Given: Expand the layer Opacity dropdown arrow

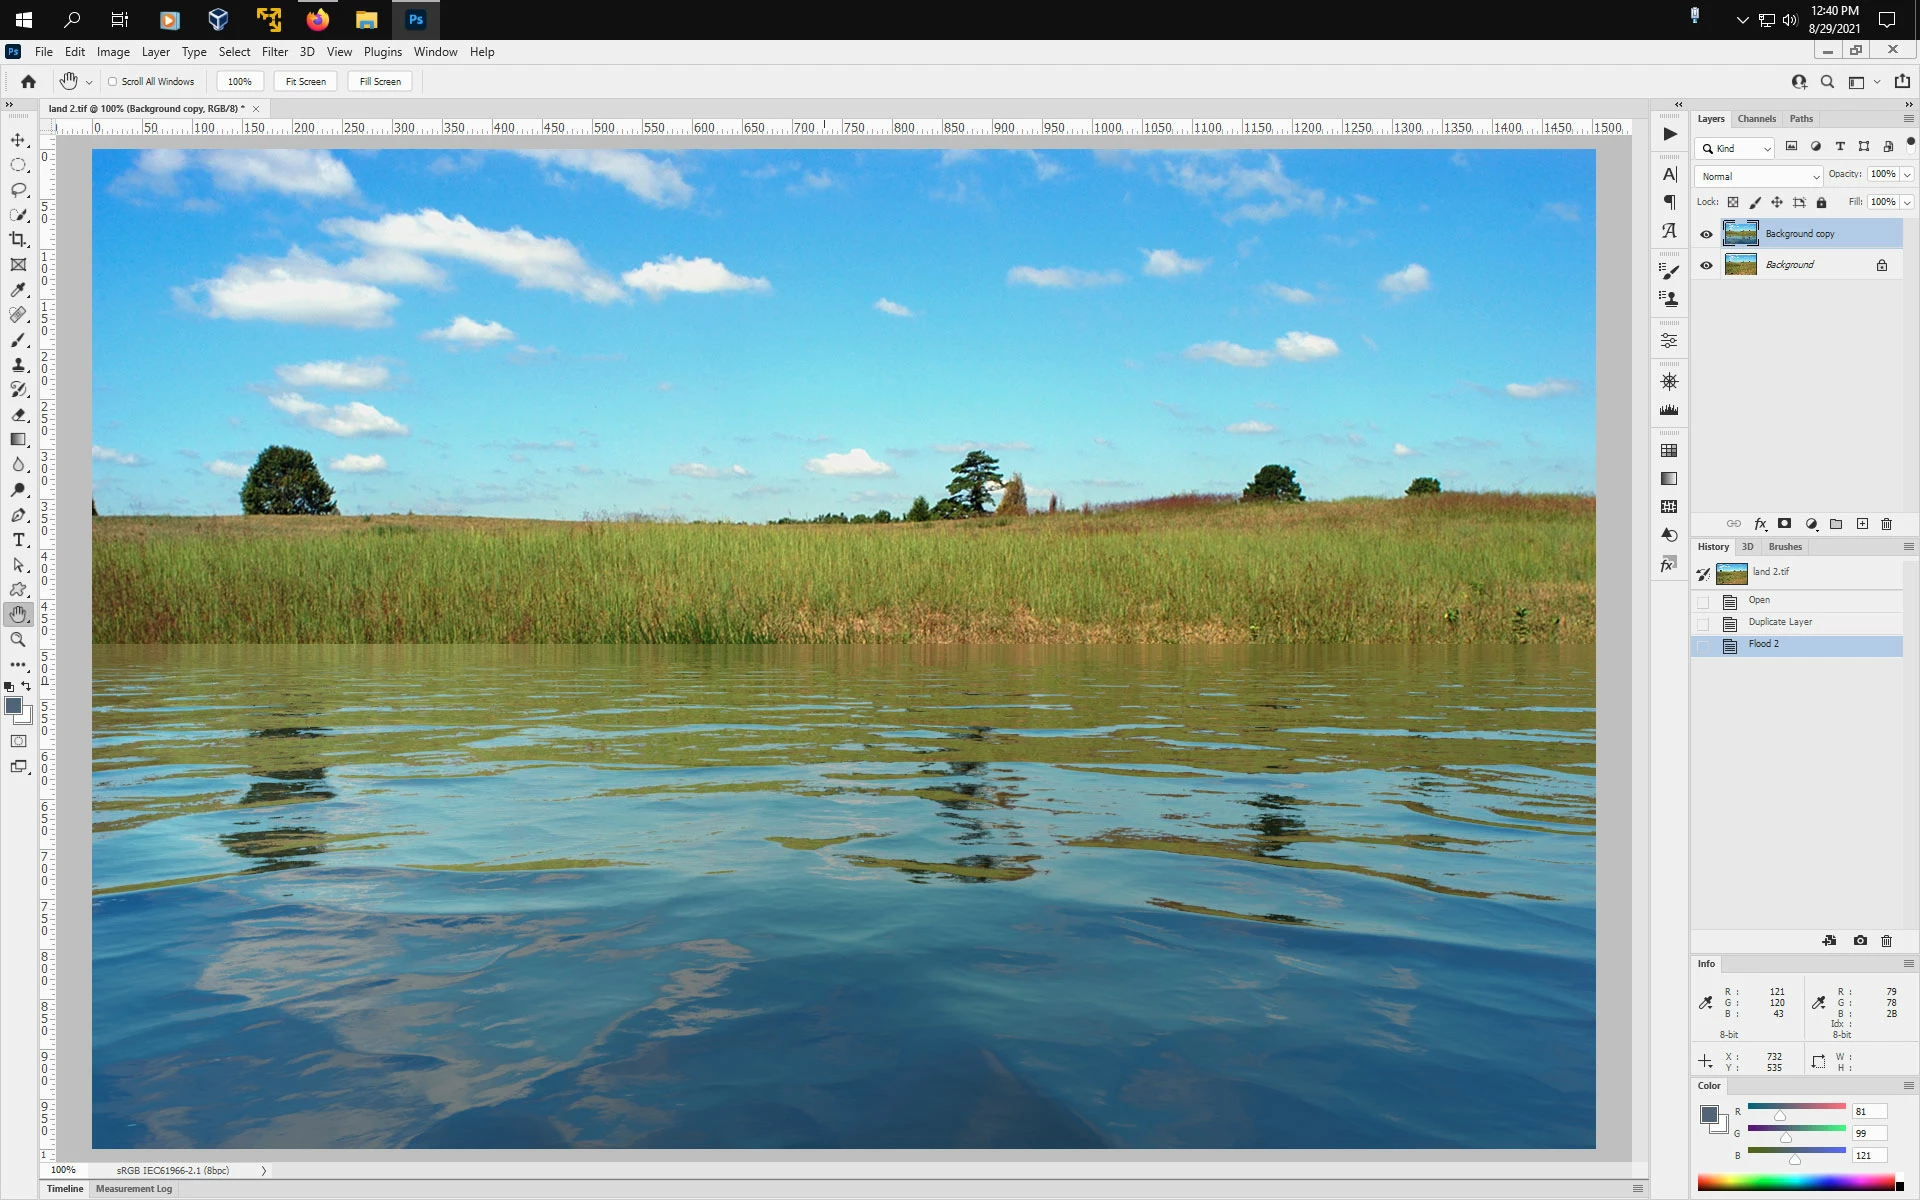Looking at the screenshot, I should tap(1907, 174).
